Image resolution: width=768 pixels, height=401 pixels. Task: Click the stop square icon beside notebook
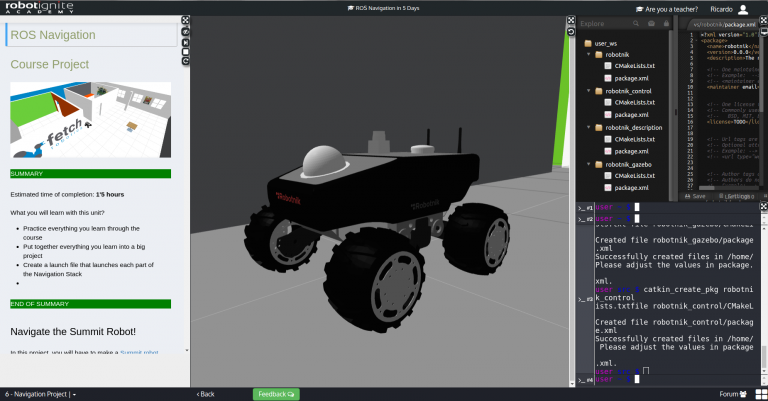point(185,51)
